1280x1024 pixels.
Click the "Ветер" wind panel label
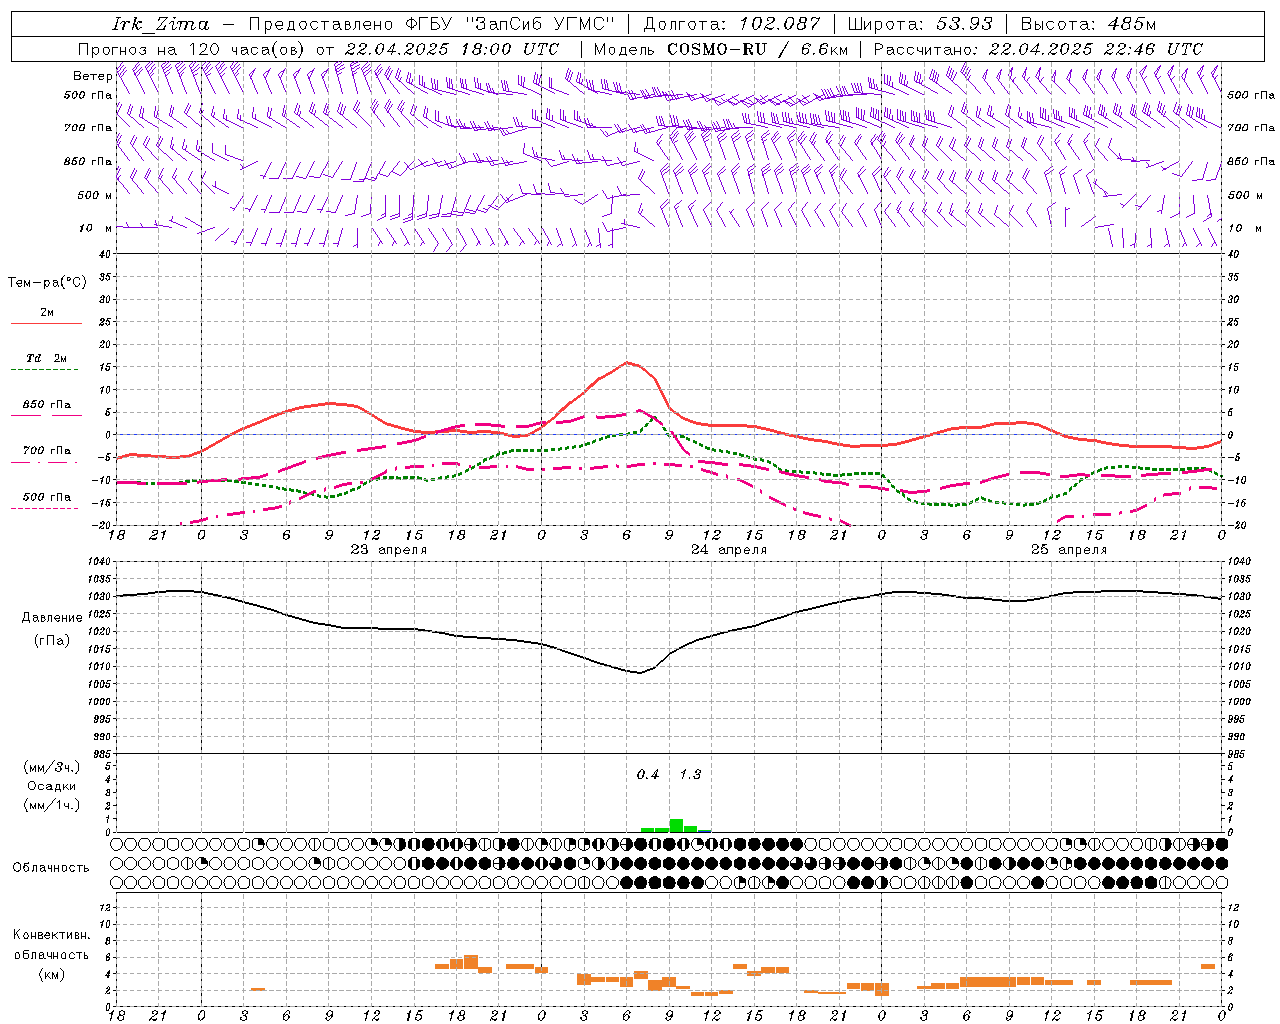coord(92,76)
